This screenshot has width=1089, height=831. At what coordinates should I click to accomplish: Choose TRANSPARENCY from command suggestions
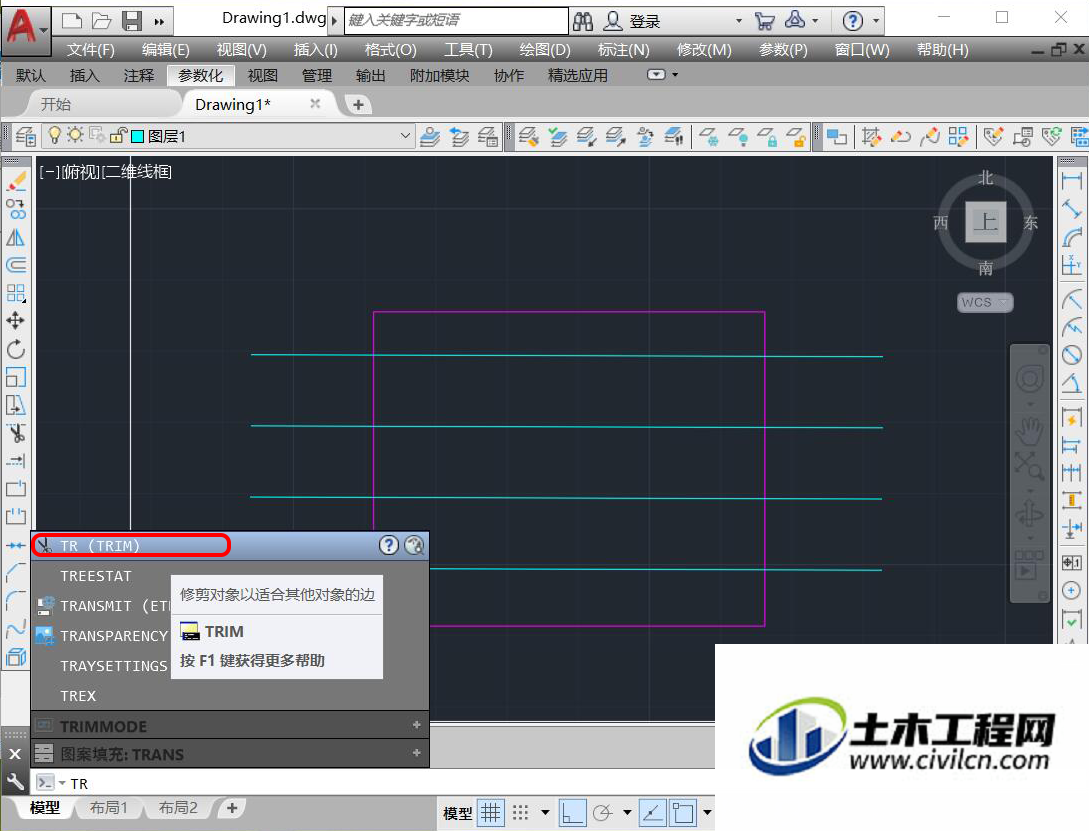114,635
